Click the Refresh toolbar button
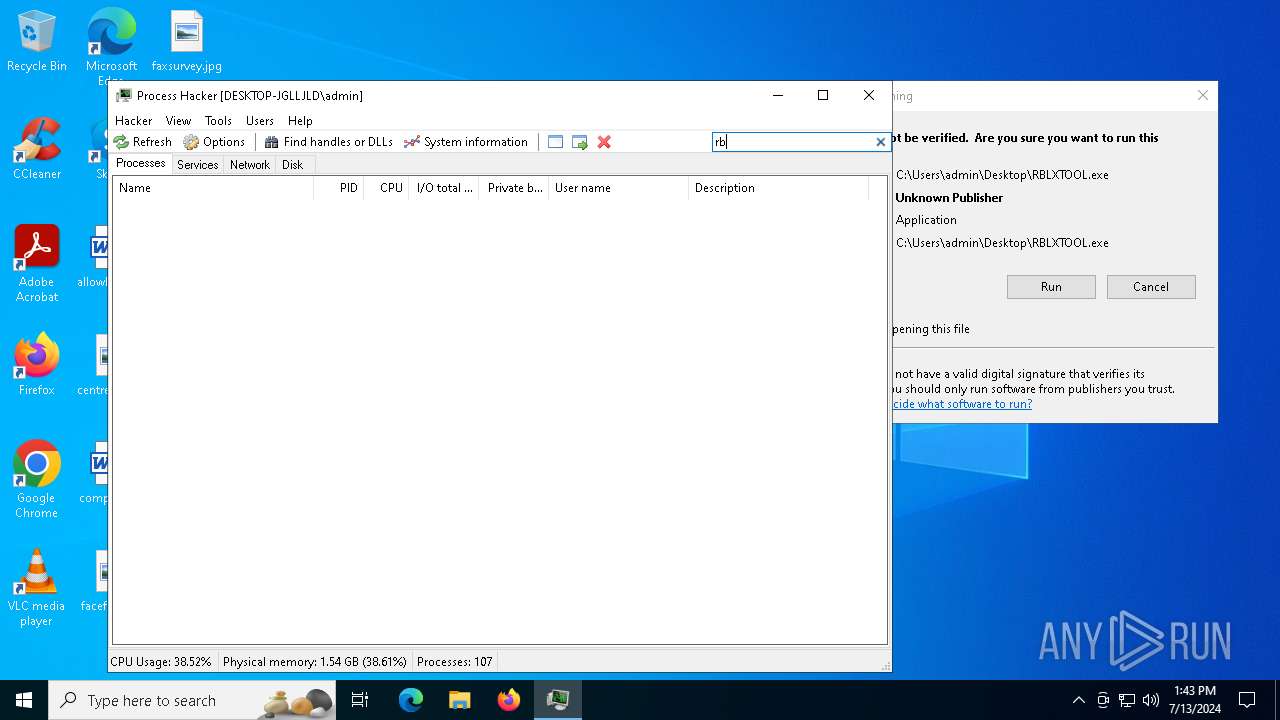Image resolution: width=1280 pixels, height=720 pixels. click(143, 142)
